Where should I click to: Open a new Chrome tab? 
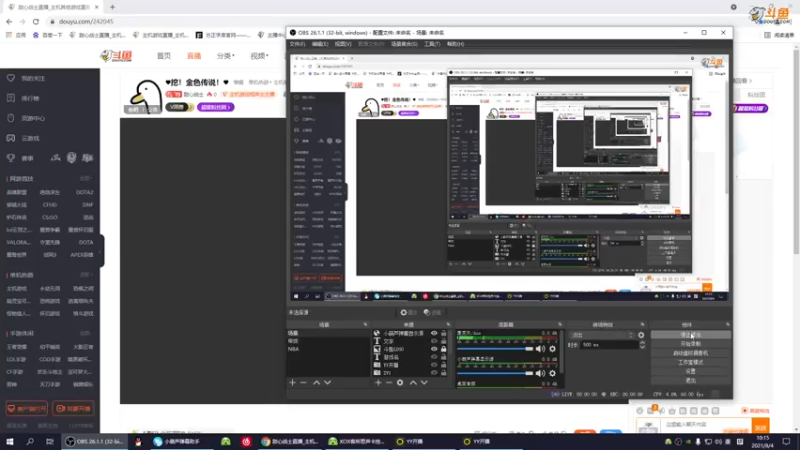tap(112, 7)
